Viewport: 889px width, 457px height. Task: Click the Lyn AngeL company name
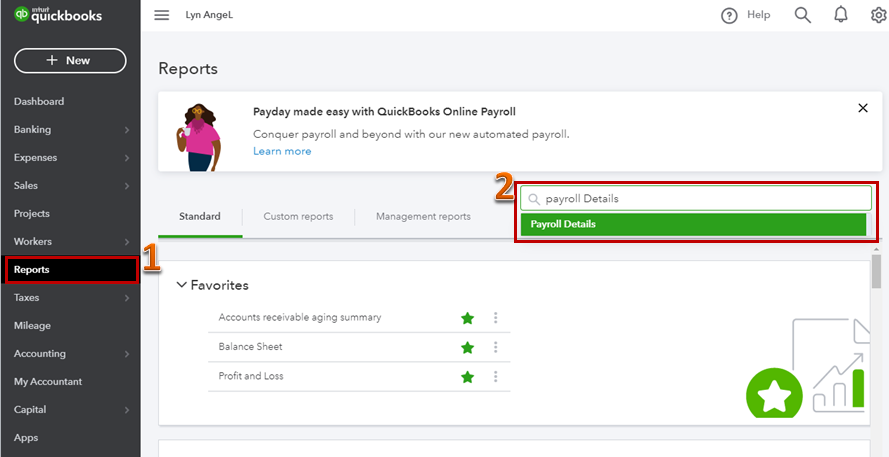pyautogui.click(x=209, y=15)
